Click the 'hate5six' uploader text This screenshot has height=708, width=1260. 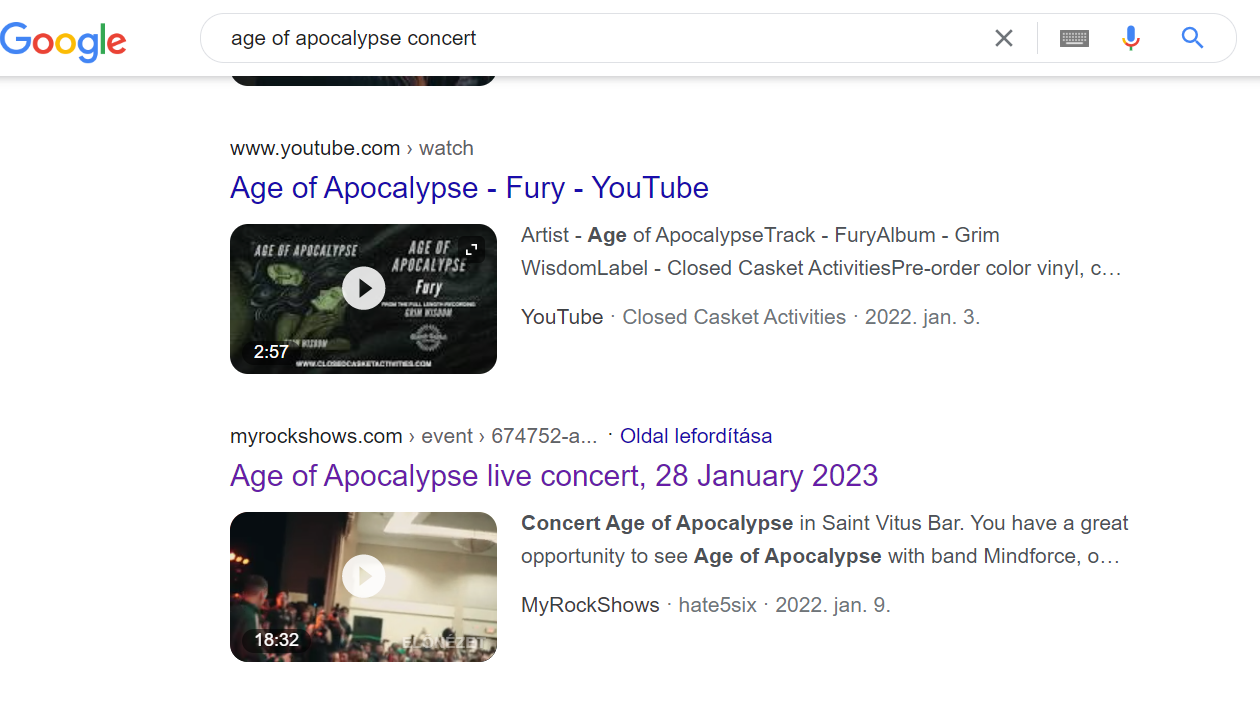pyautogui.click(x=717, y=605)
